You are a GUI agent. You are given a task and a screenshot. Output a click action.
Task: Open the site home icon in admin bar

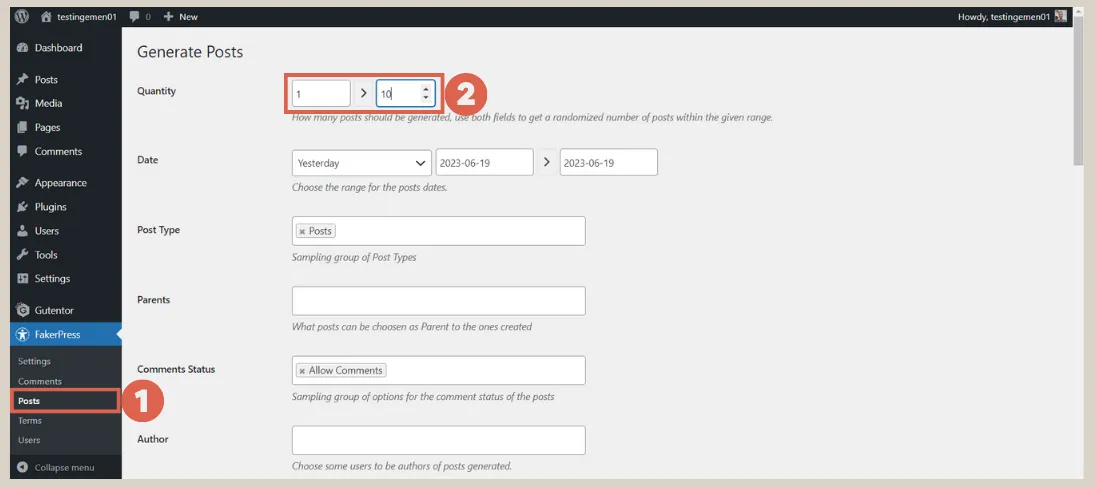46,16
